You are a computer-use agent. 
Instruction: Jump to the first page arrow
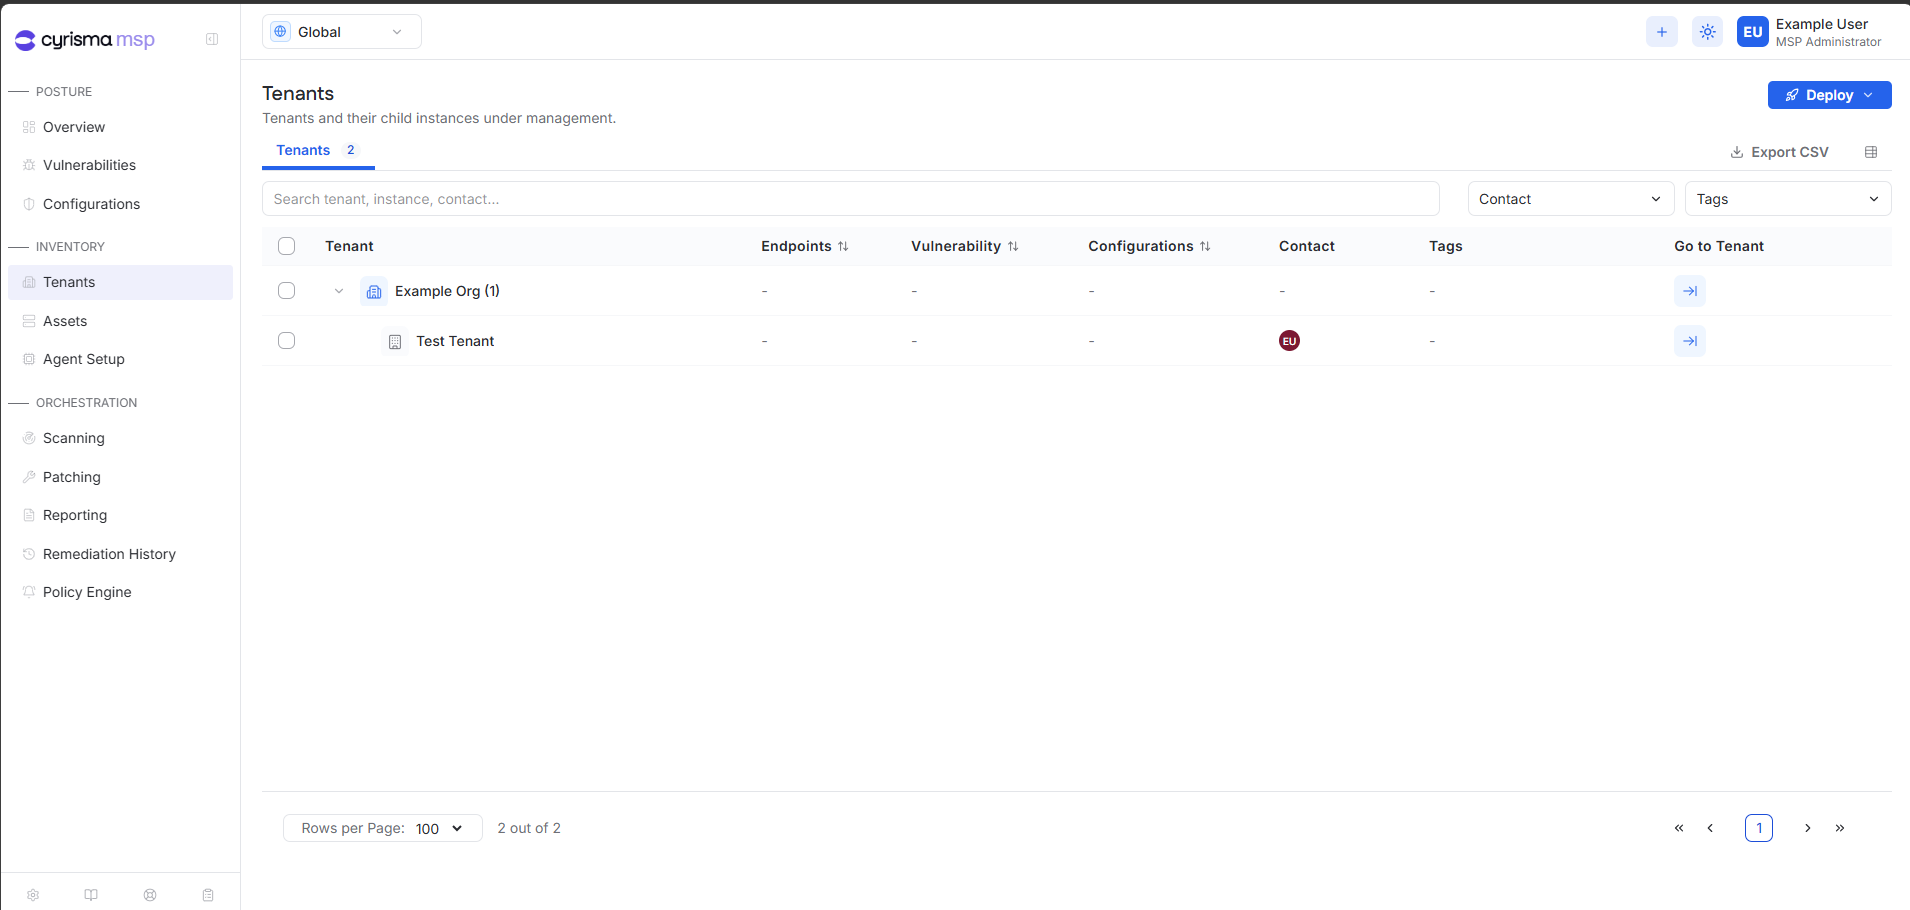tap(1679, 828)
